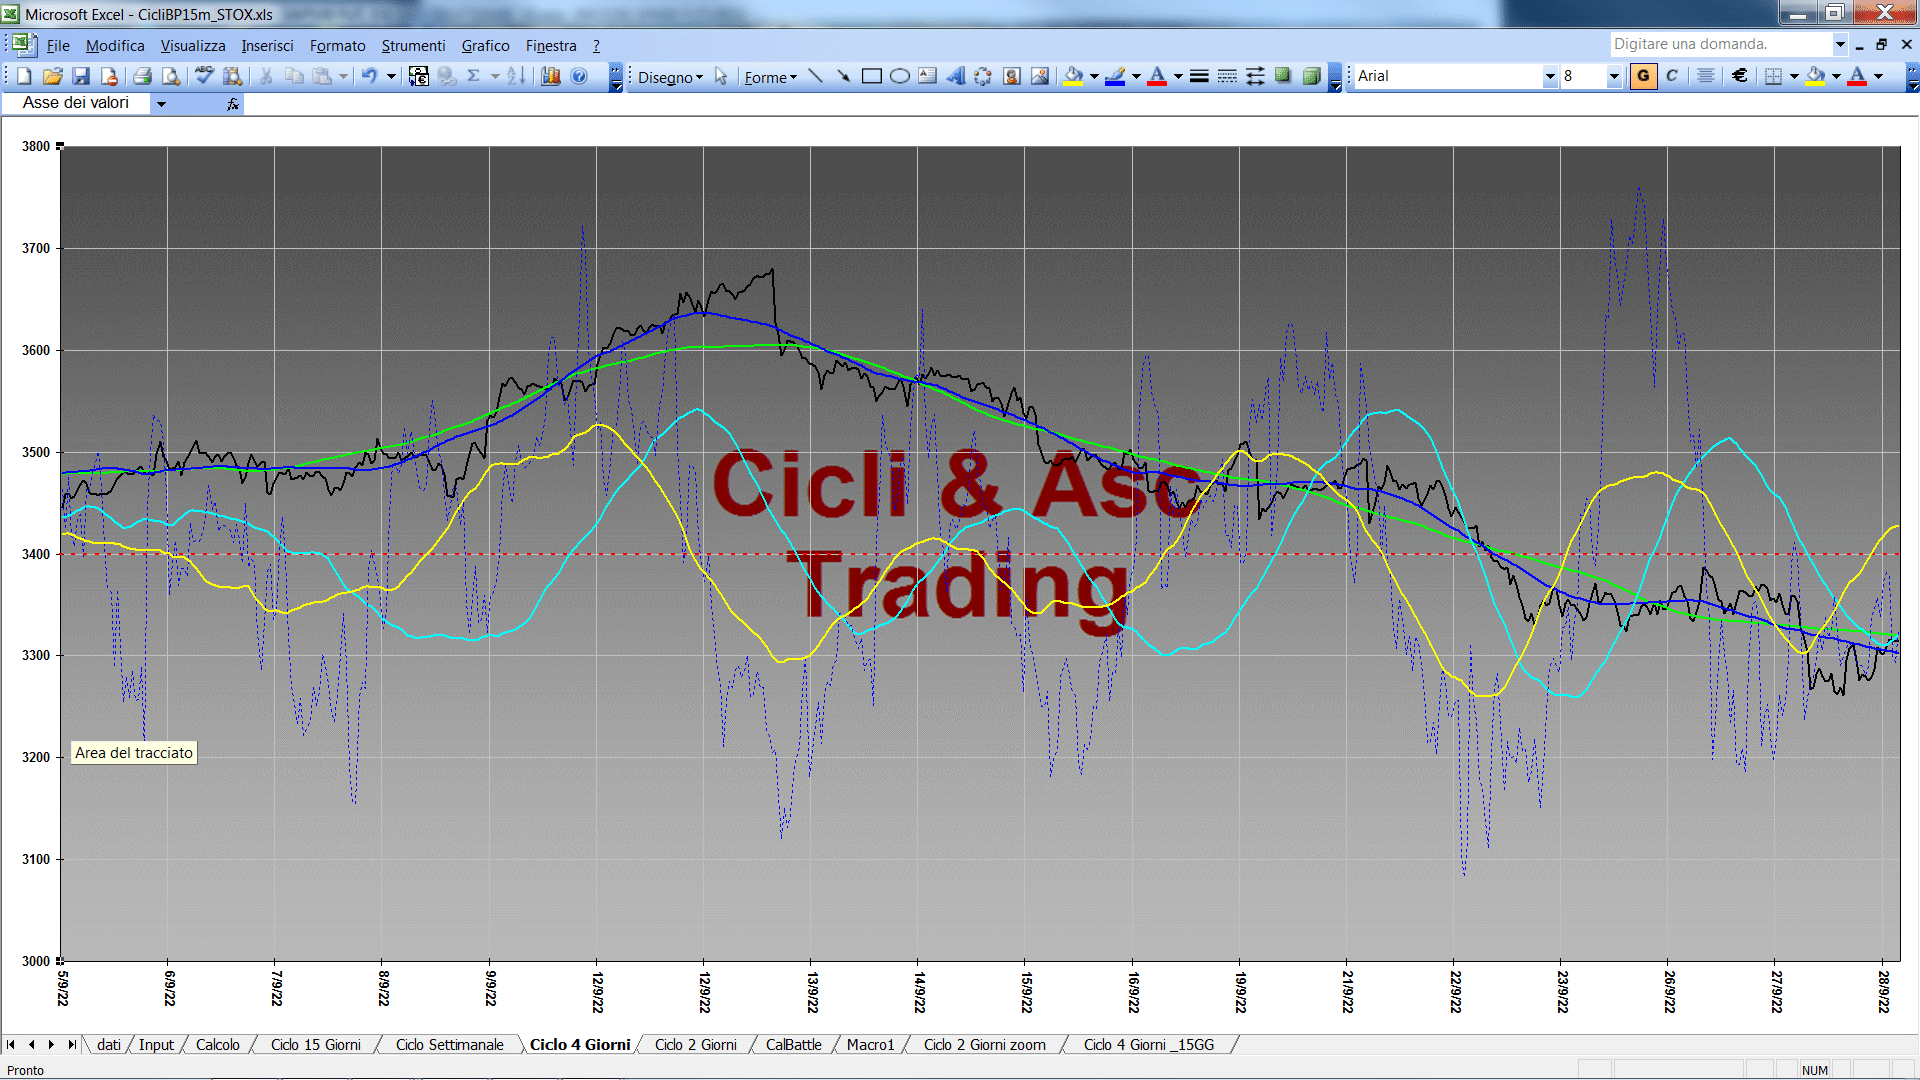Open the font size 8 dropdown

[x=1613, y=76]
